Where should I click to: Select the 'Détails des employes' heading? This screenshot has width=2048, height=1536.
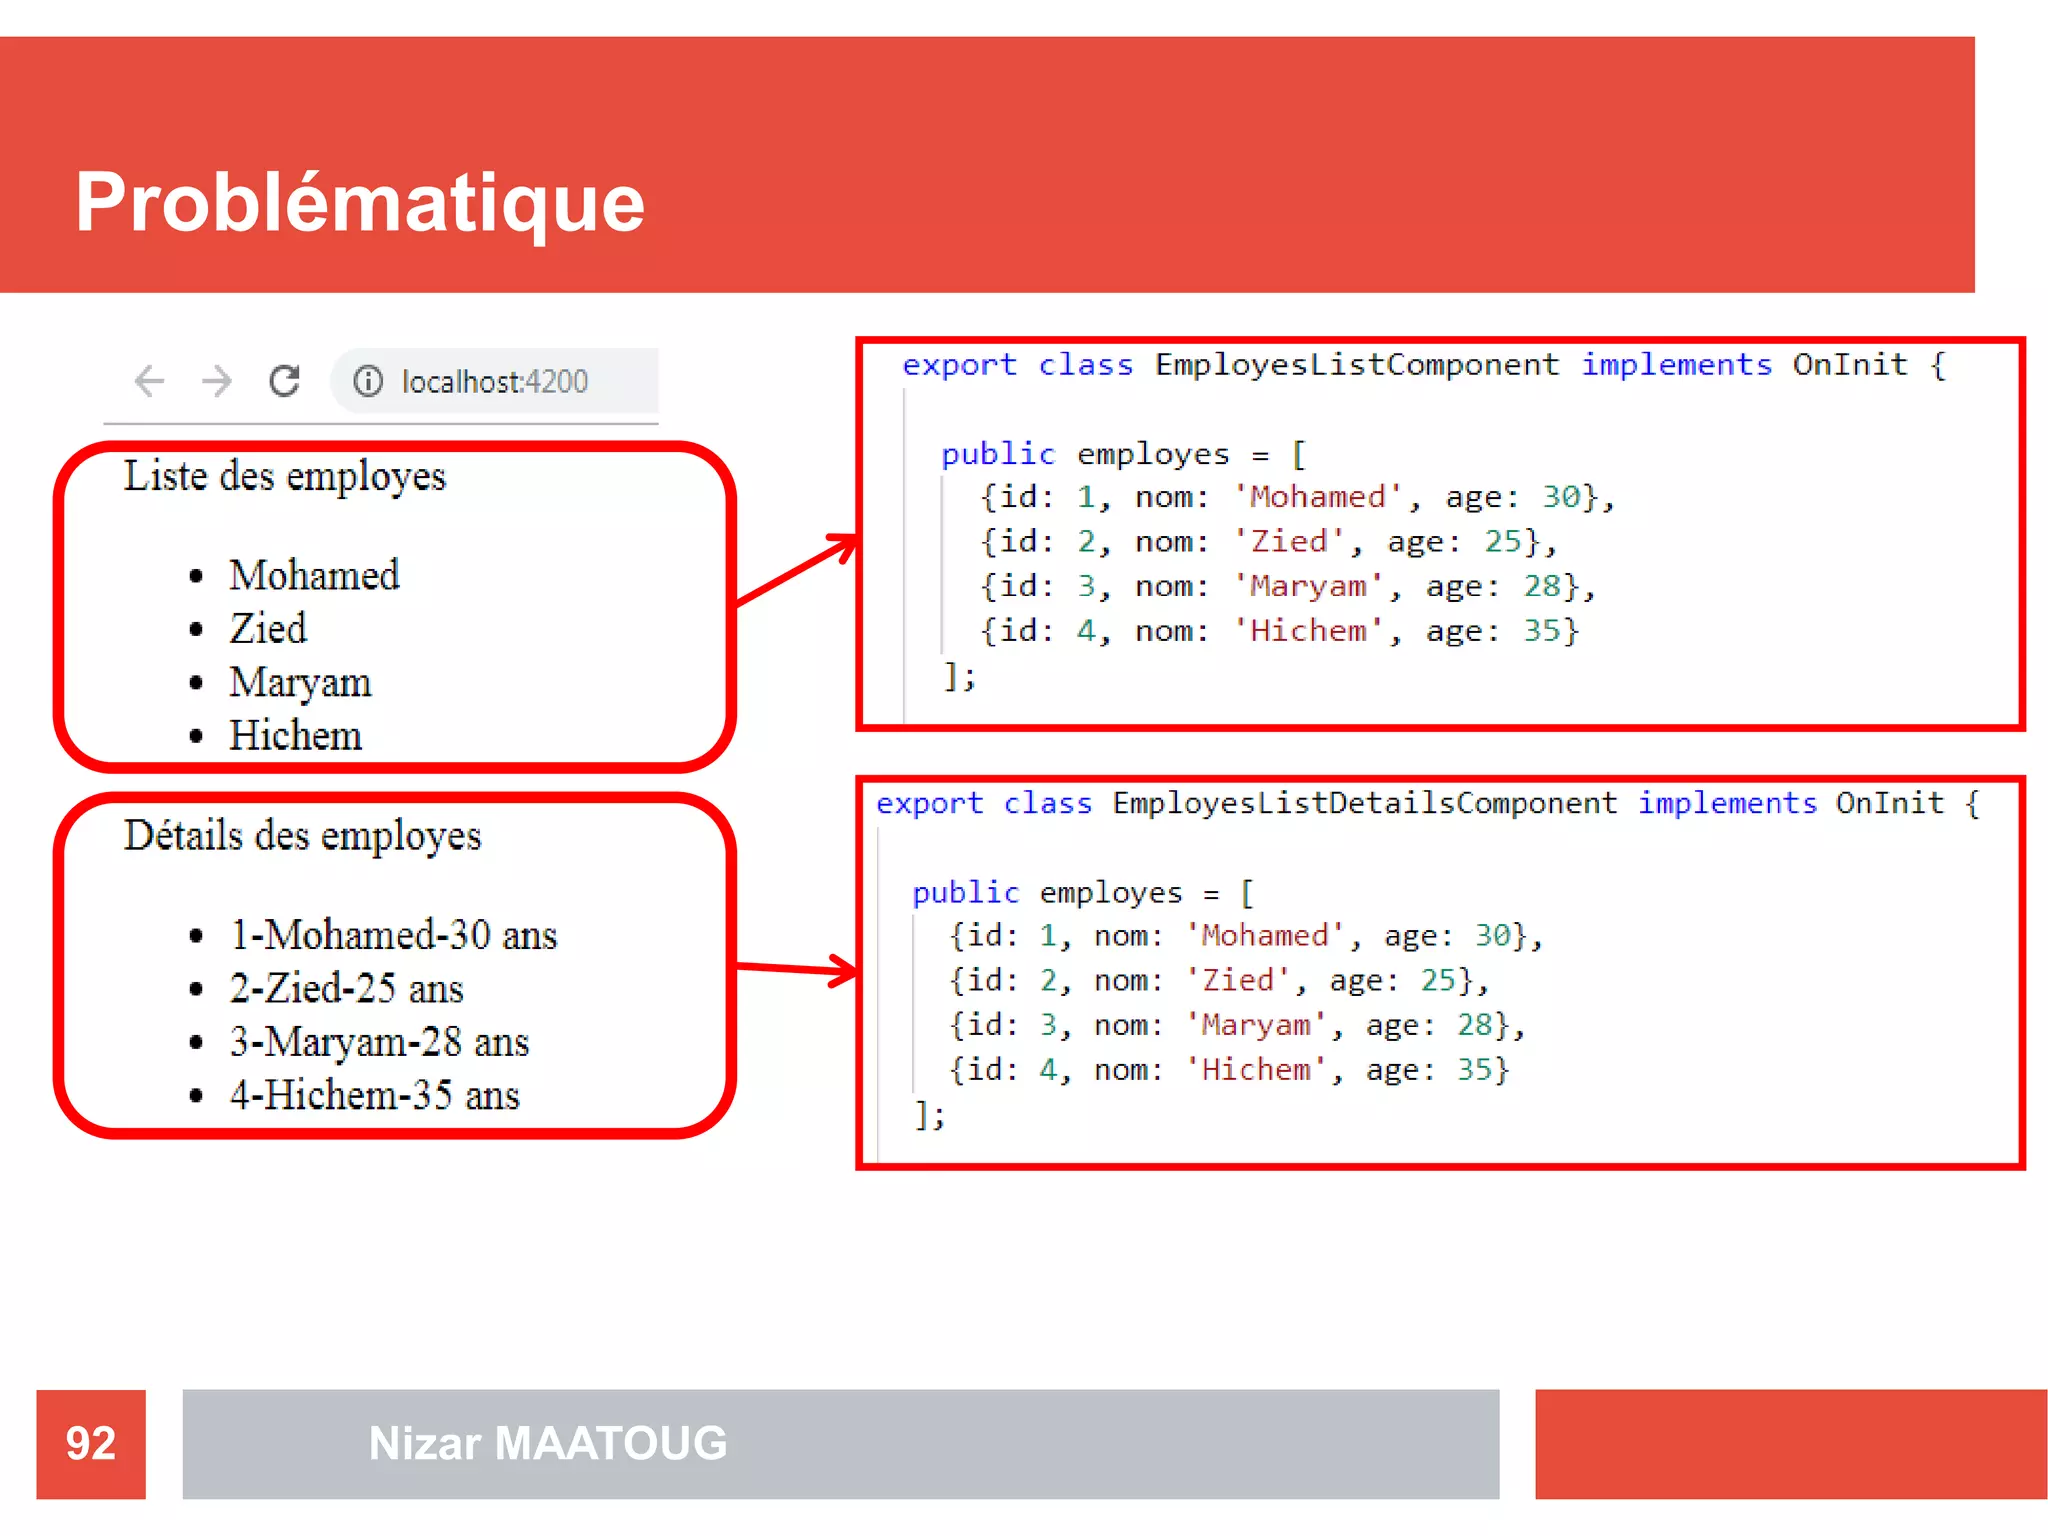(x=302, y=837)
